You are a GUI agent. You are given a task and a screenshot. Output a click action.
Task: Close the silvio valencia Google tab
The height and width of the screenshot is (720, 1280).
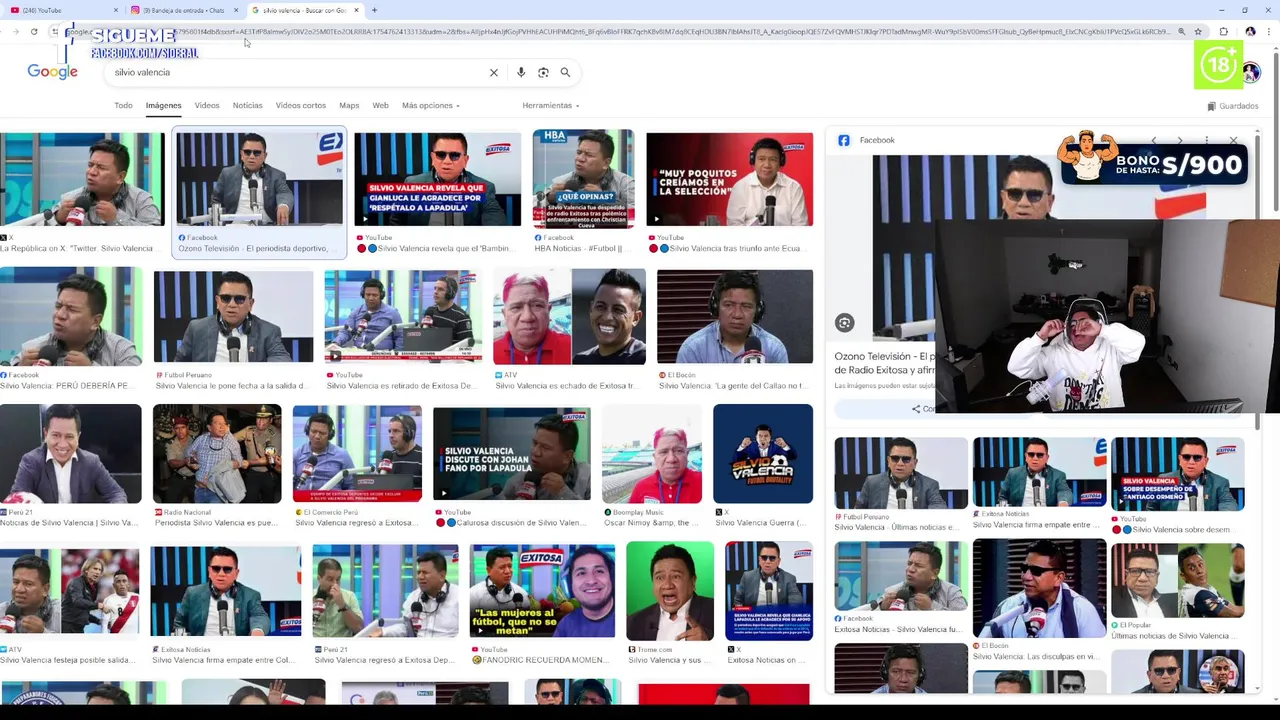(x=356, y=10)
